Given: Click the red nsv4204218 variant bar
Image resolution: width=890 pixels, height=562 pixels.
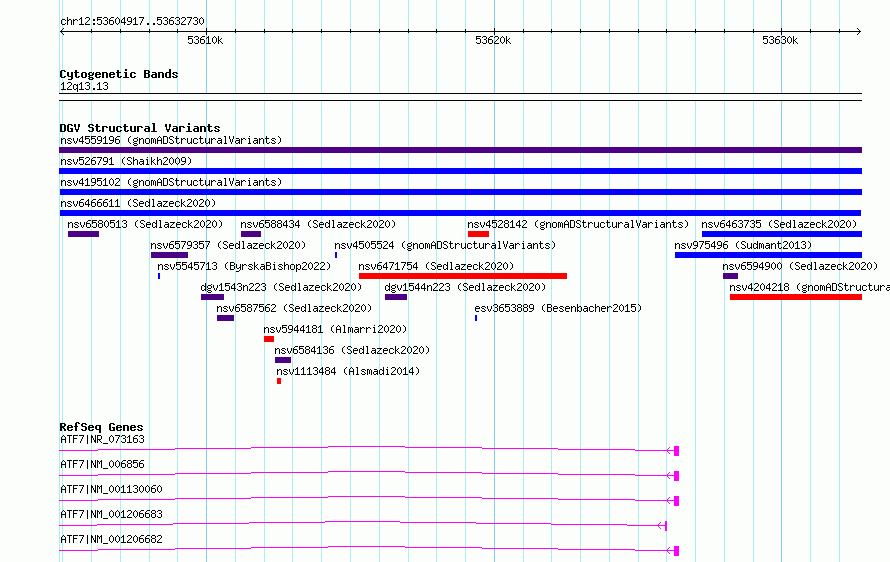Looking at the screenshot, I should point(796,297).
